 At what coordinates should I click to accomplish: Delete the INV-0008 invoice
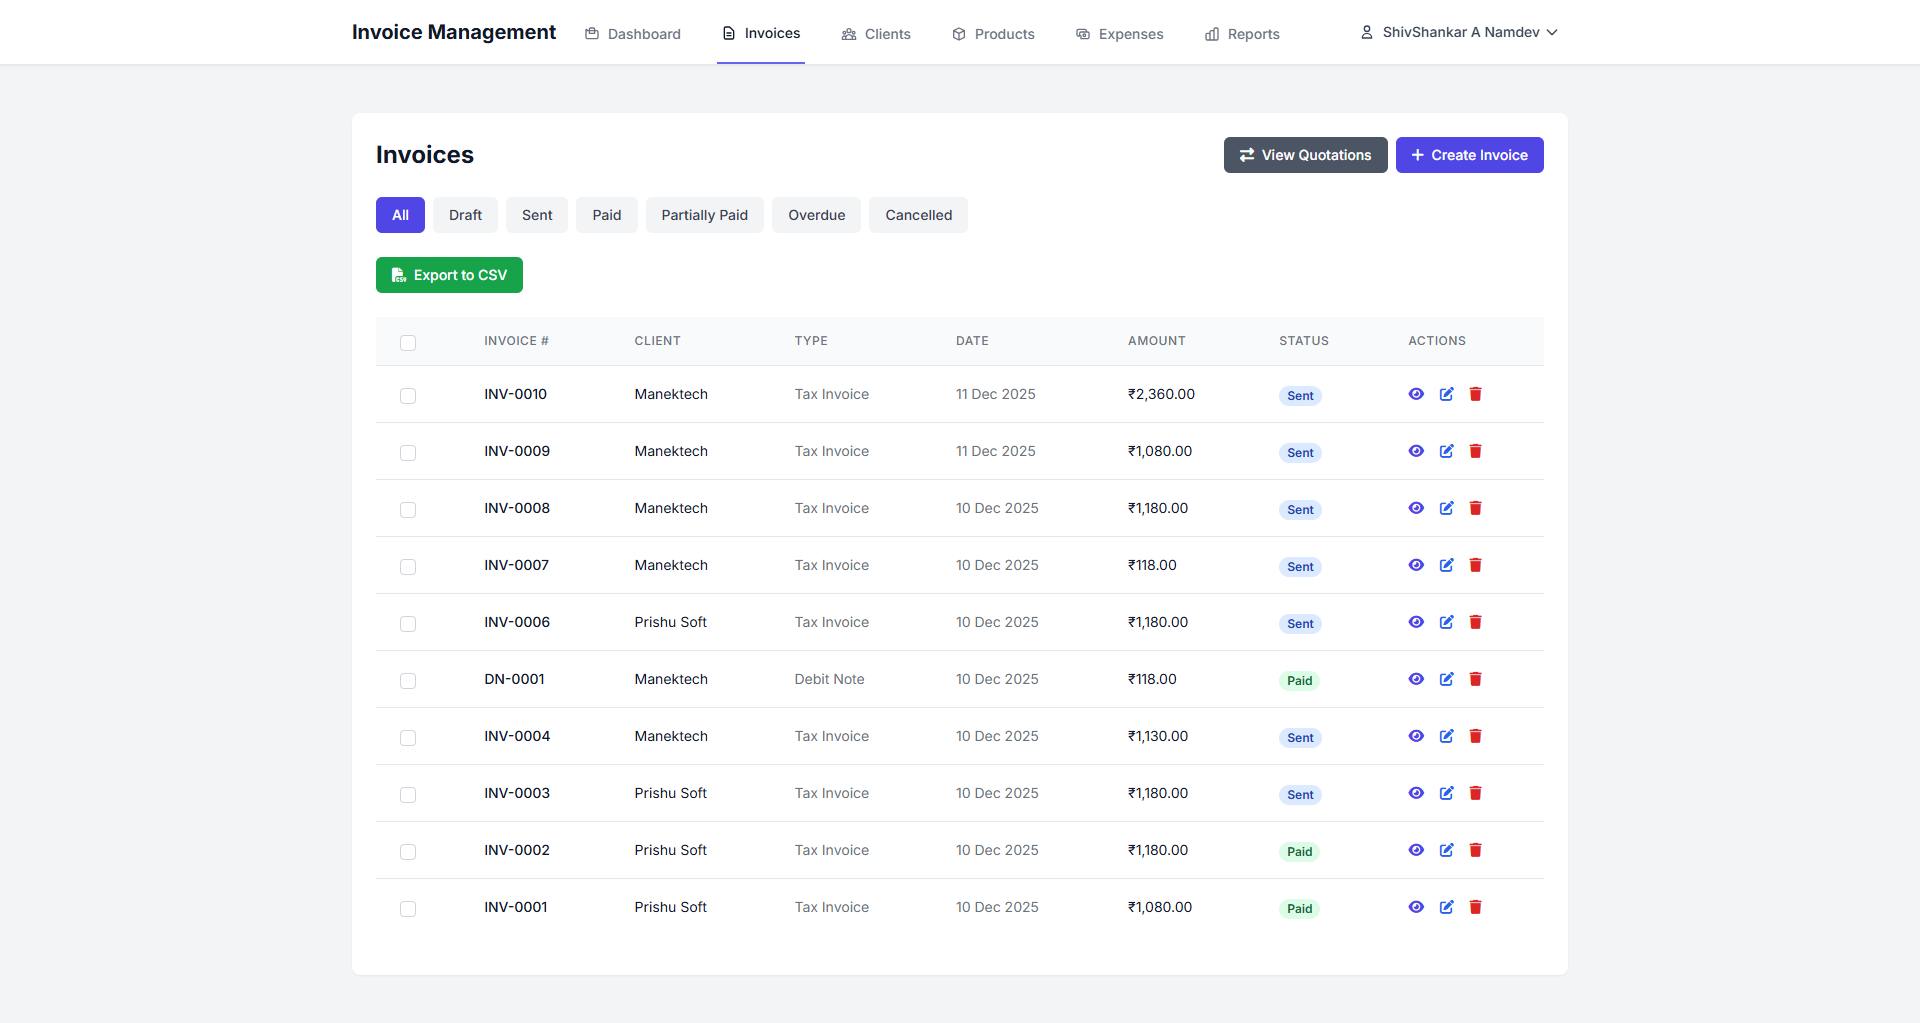[x=1476, y=508]
